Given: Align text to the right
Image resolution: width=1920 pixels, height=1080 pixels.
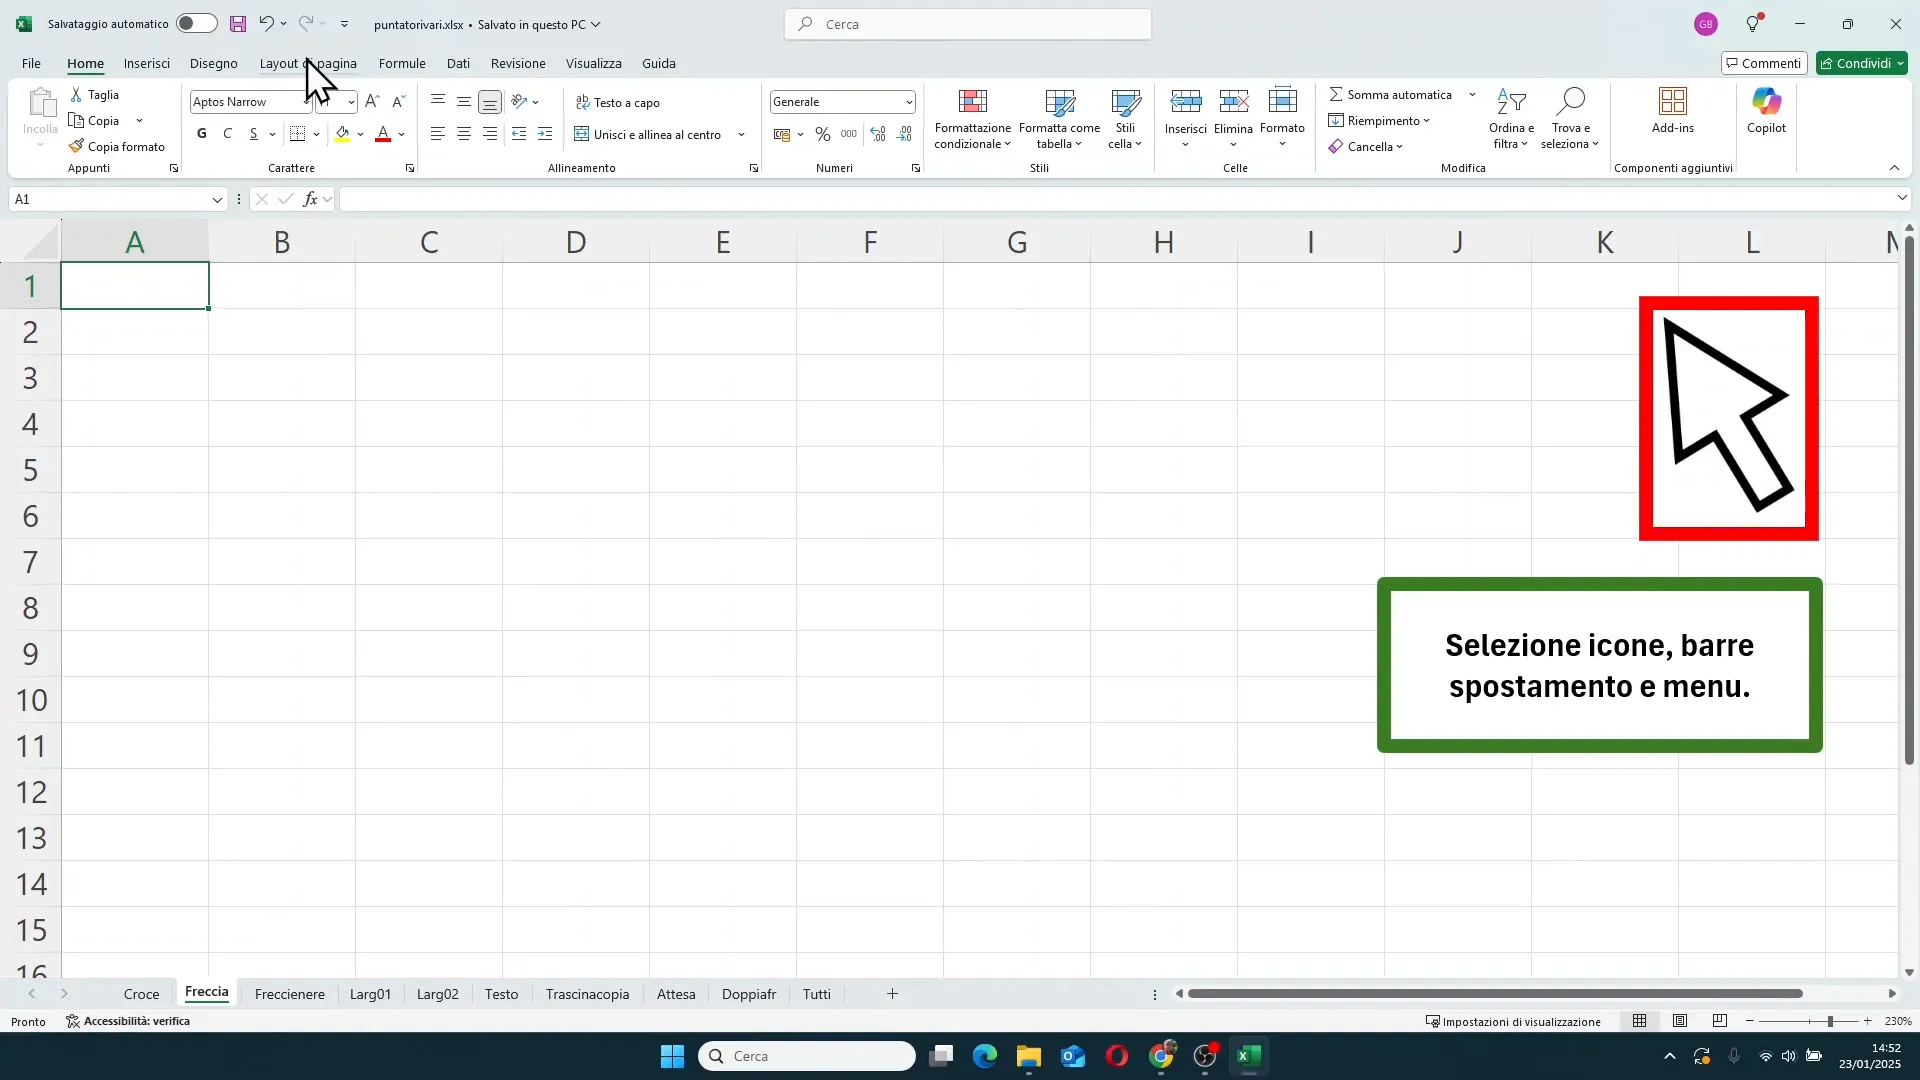Looking at the screenshot, I should (x=490, y=134).
